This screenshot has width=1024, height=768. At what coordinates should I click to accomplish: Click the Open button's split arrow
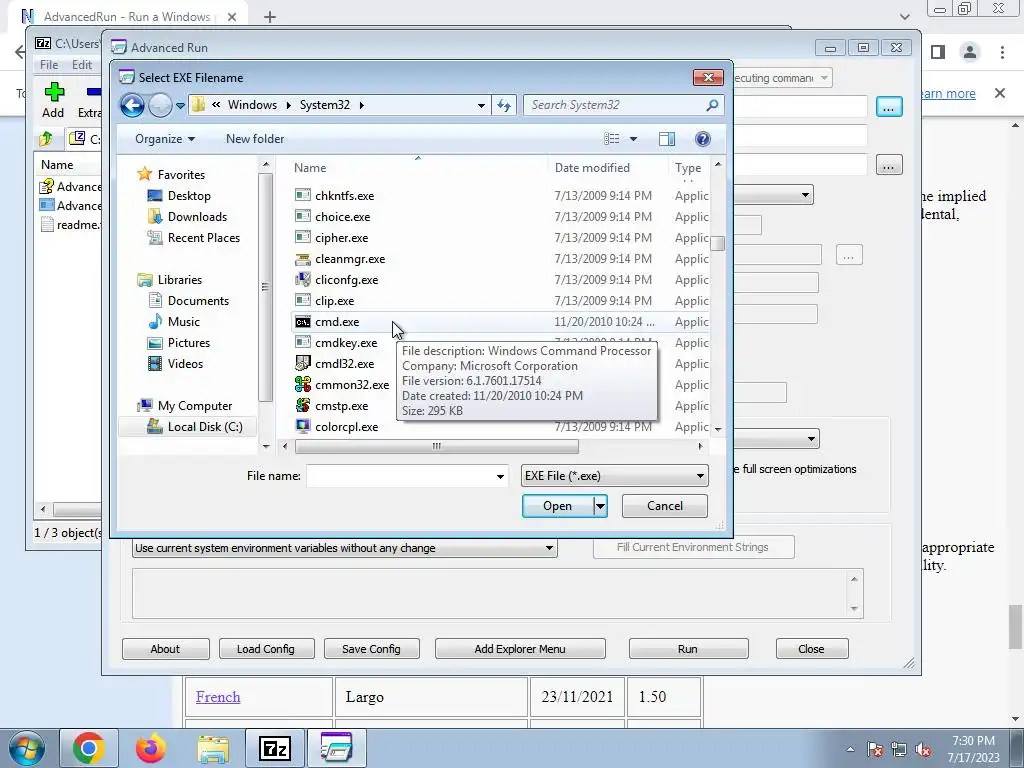tap(600, 505)
